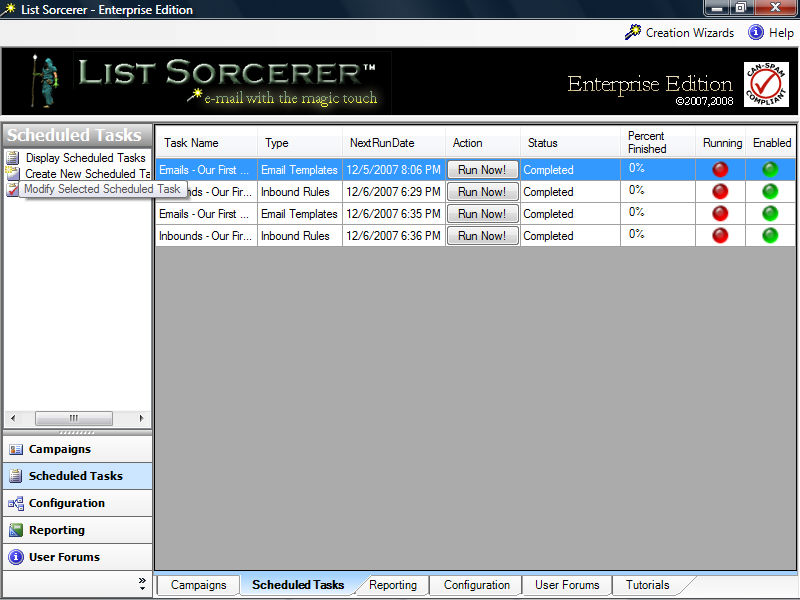
Task: Open Help via the info icon
Action: point(756,32)
